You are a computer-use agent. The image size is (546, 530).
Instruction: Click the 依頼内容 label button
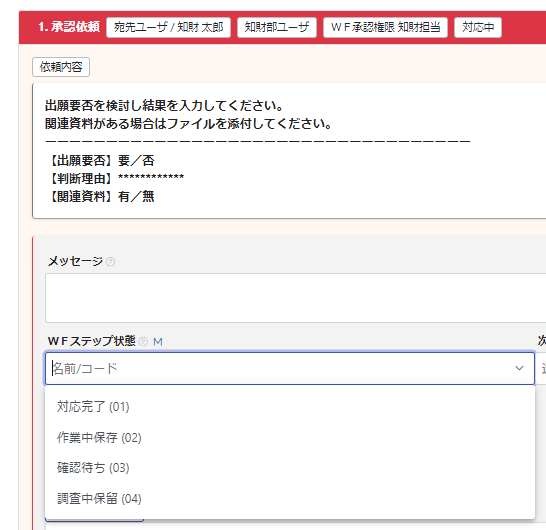pyautogui.click(x=61, y=67)
